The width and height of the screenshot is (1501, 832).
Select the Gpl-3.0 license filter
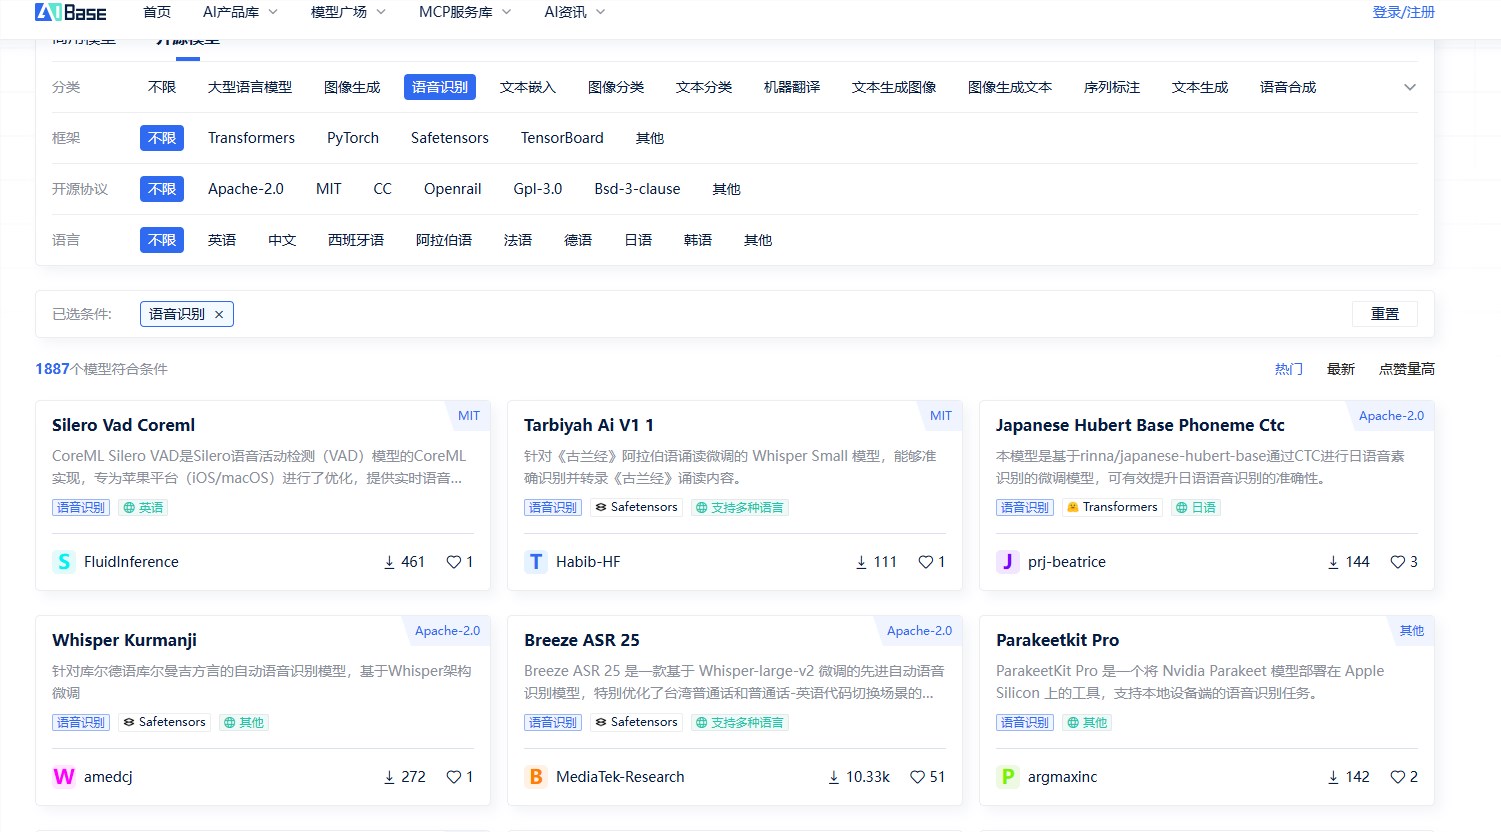coord(538,189)
